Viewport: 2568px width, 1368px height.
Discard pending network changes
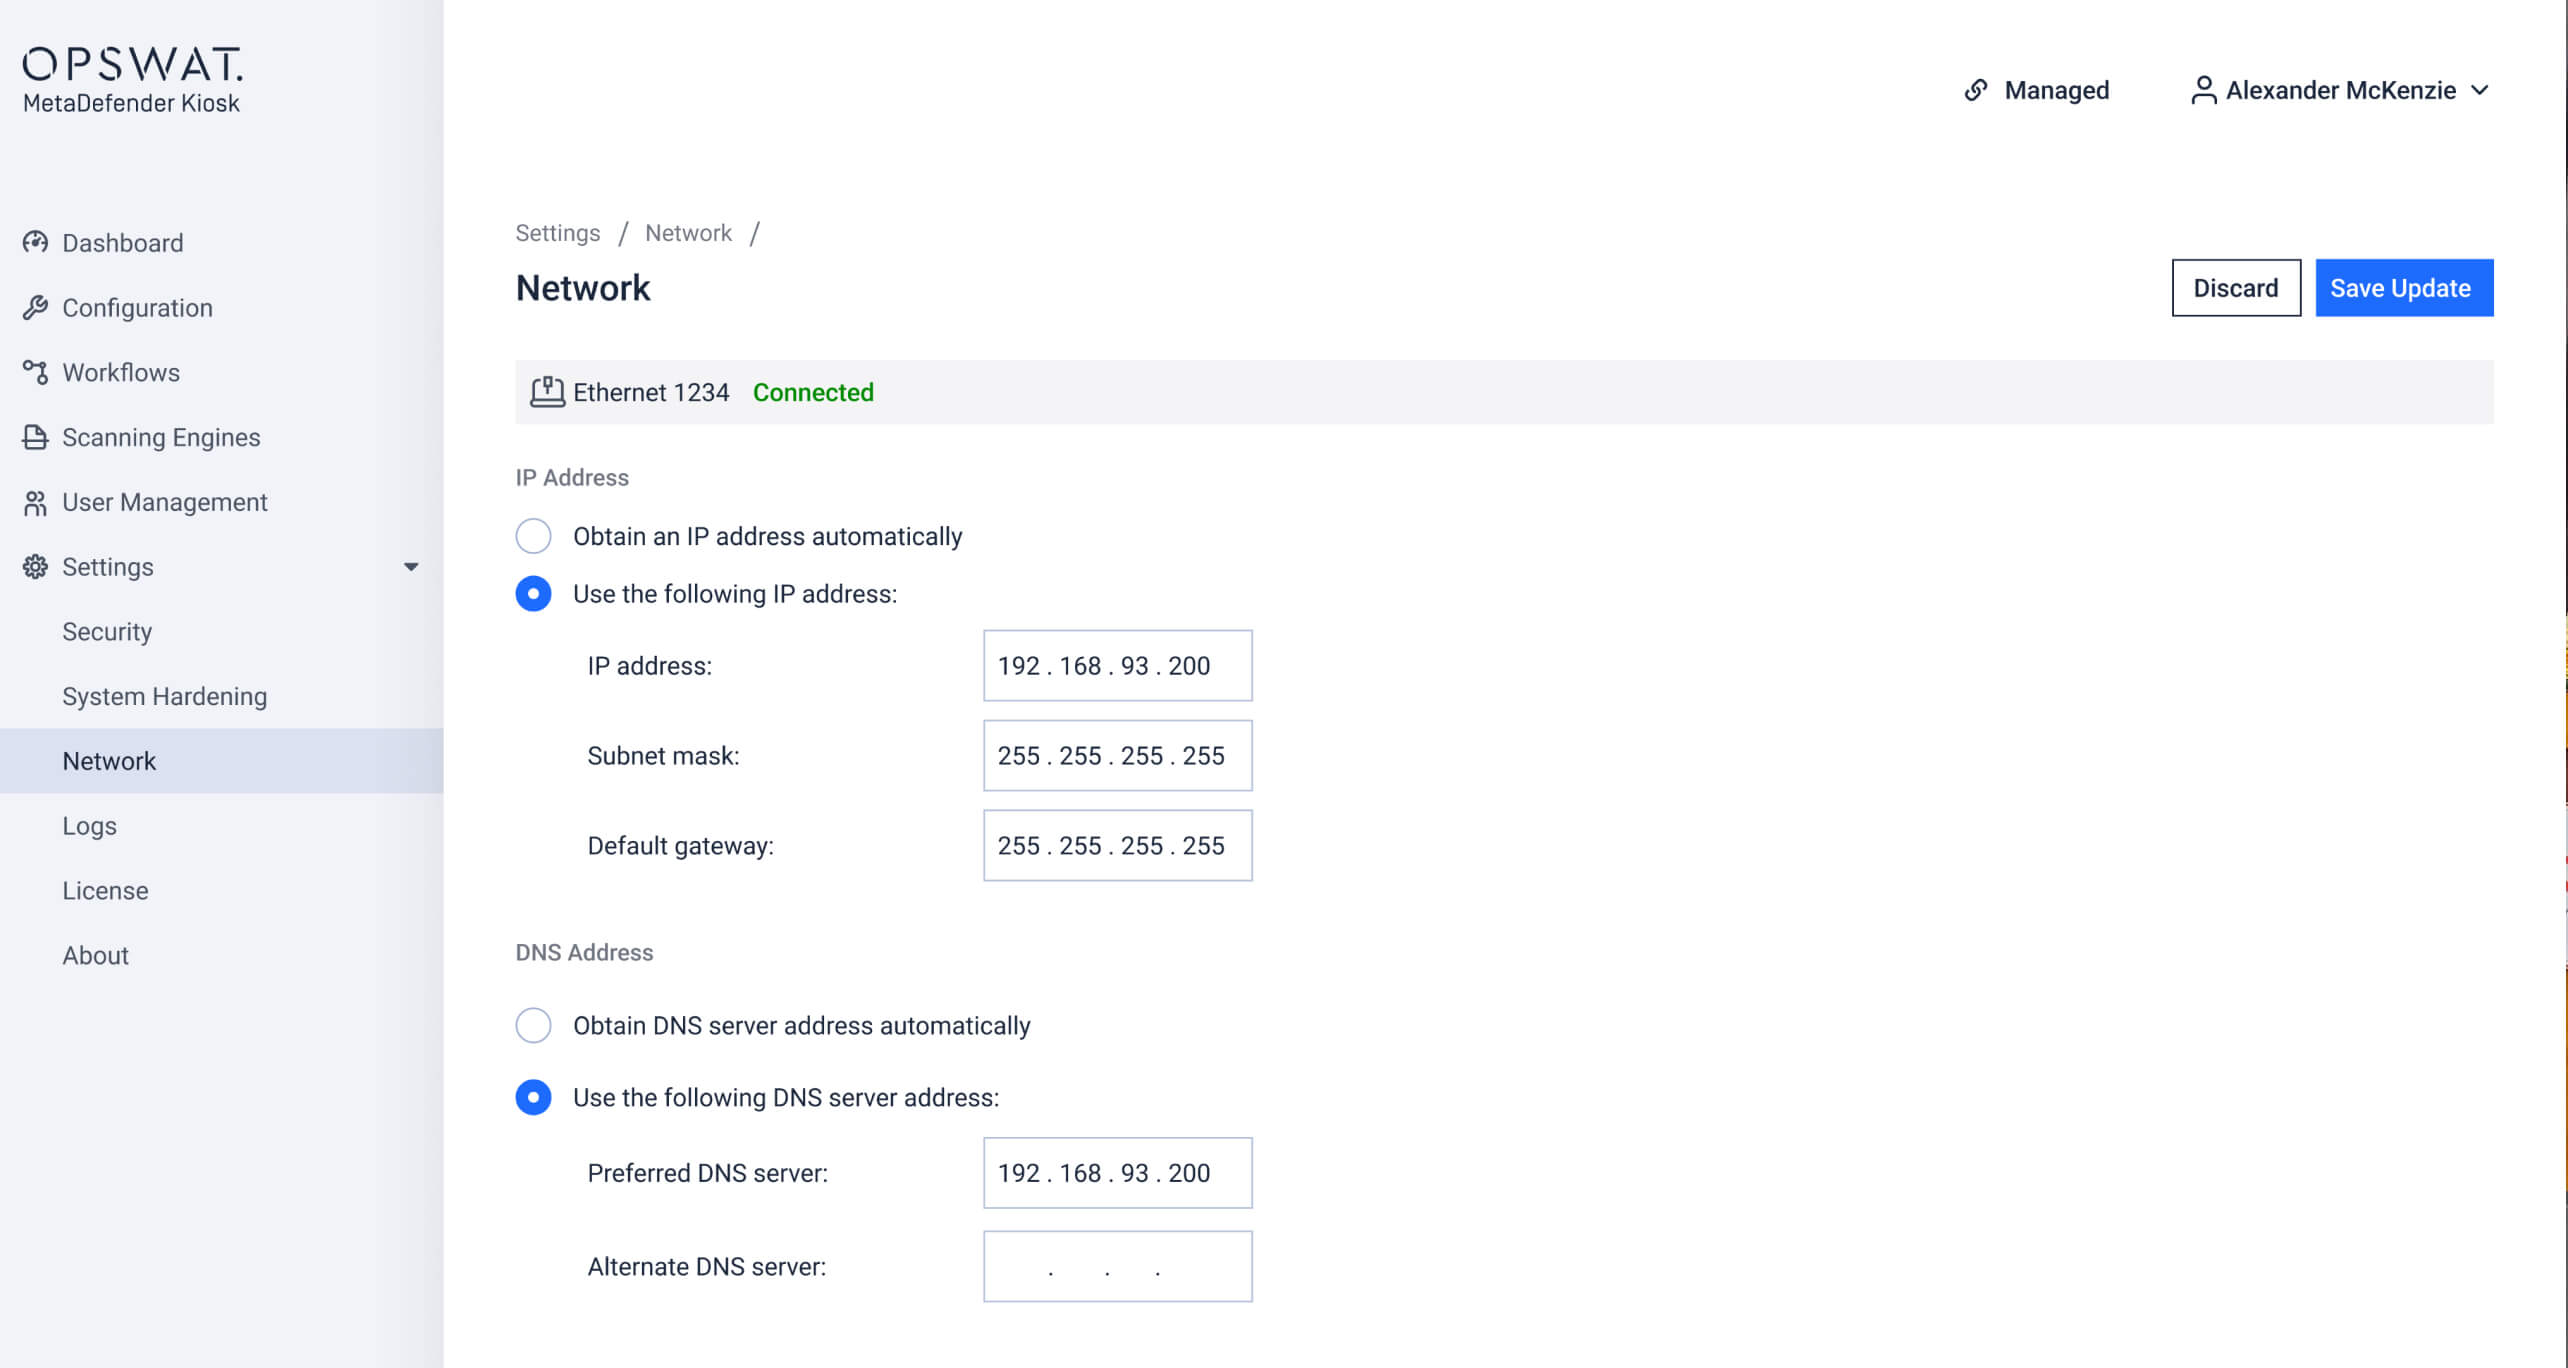coord(2236,288)
